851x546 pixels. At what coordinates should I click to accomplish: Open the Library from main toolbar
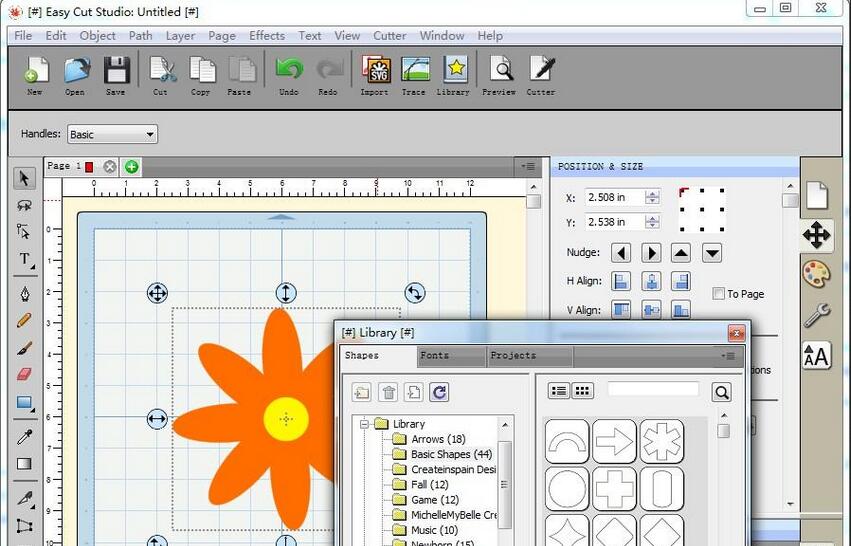454,75
